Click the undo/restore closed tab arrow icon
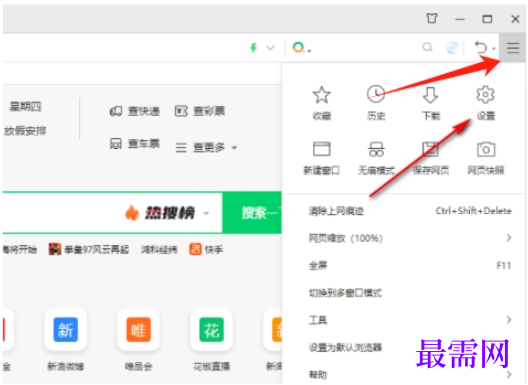The height and width of the screenshot is (385, 528). tap(481, 47)
